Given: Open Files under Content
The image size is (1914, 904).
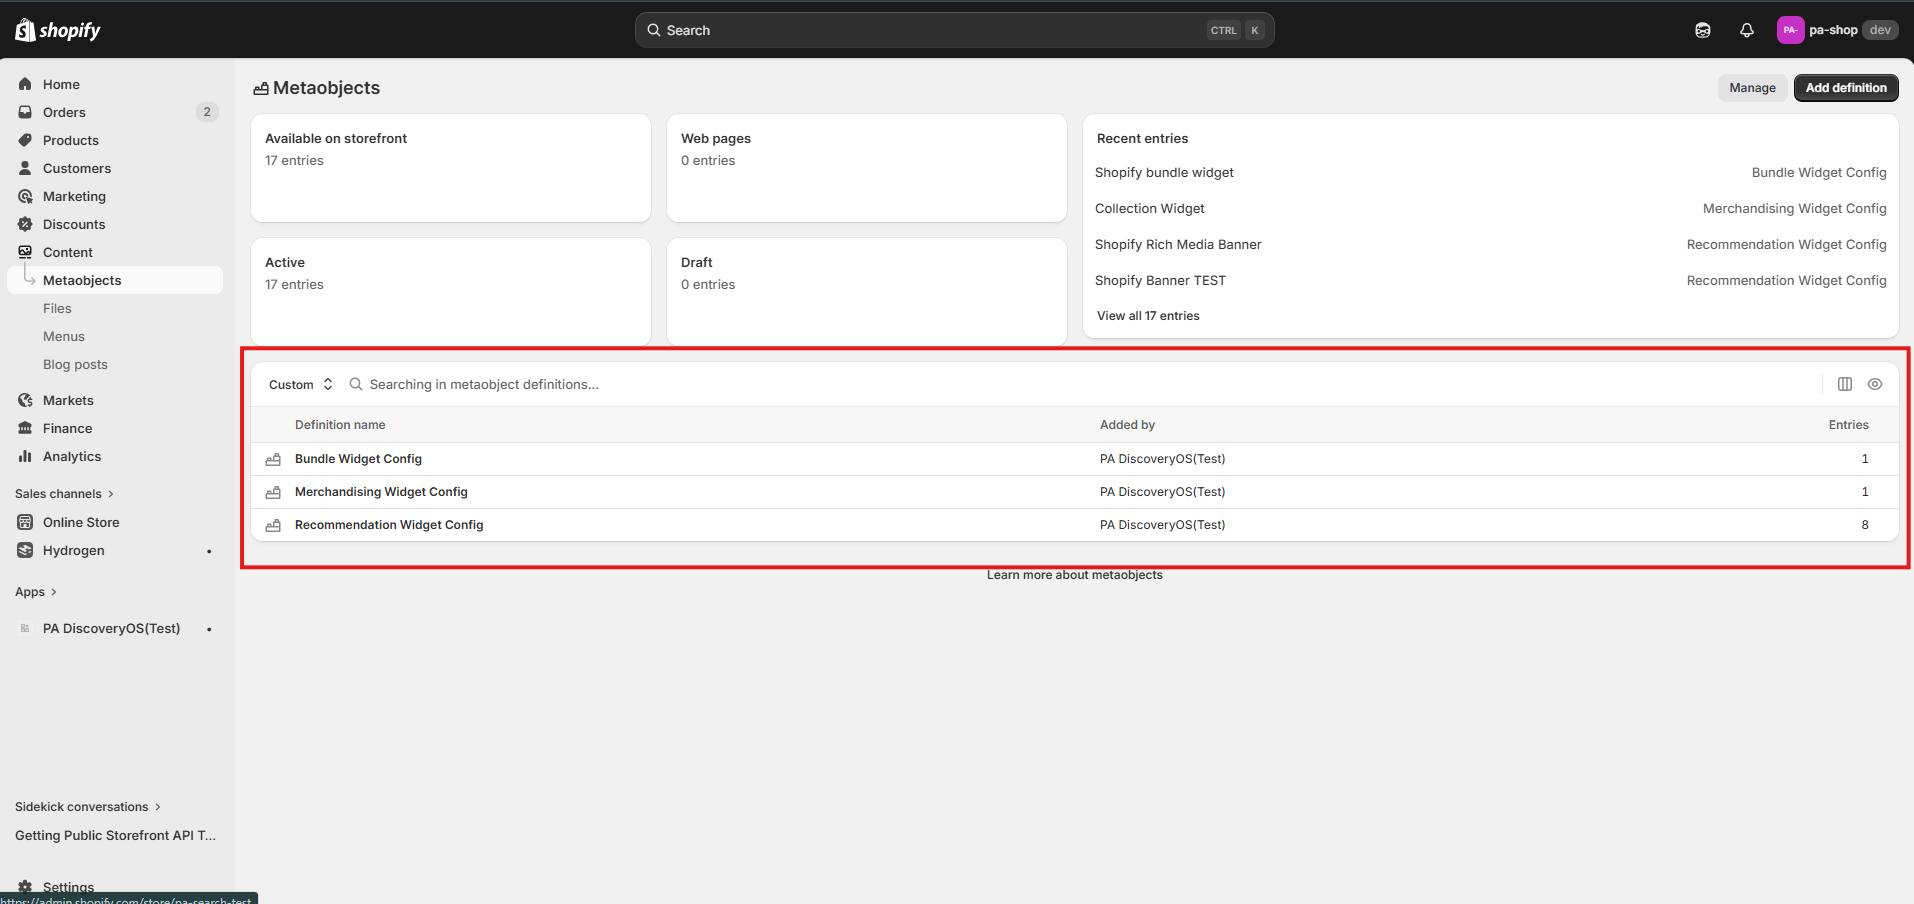Looking at the screenshot, I should pyautogui.click(x=57, y=308).
